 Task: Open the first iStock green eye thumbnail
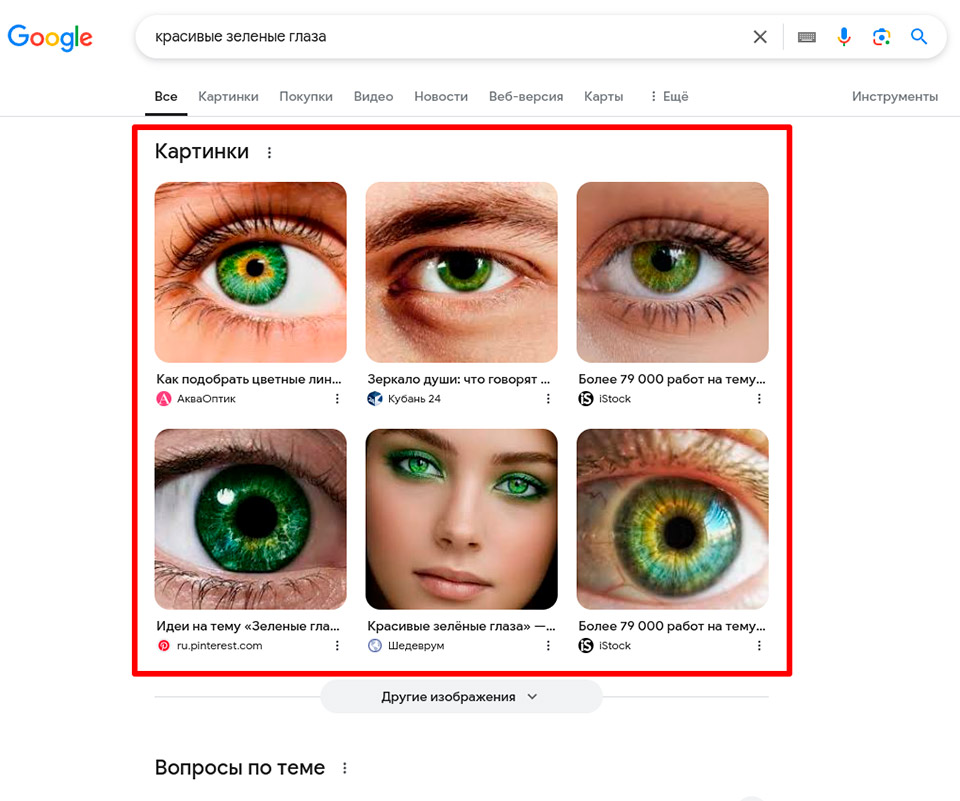(x=672, y=272)
